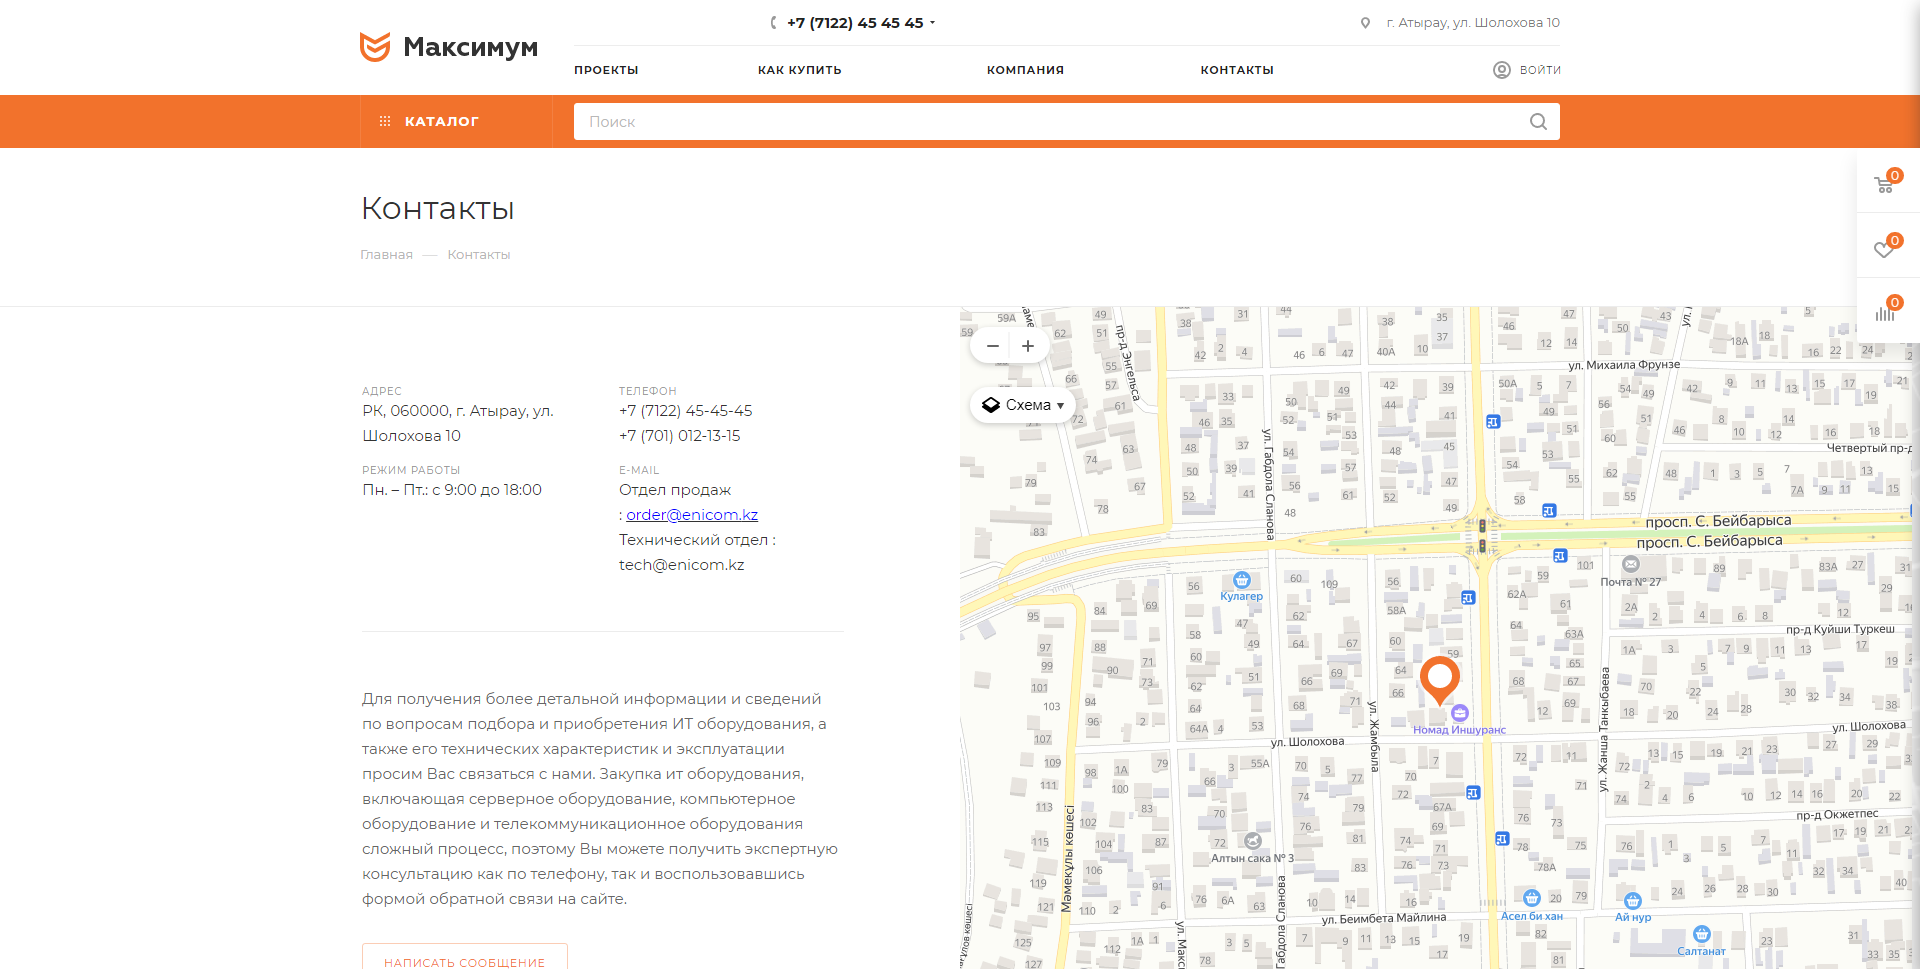Click the orange map location pin
The width and height of the screenshot is (1920, 969).
tap(1440, 678)
